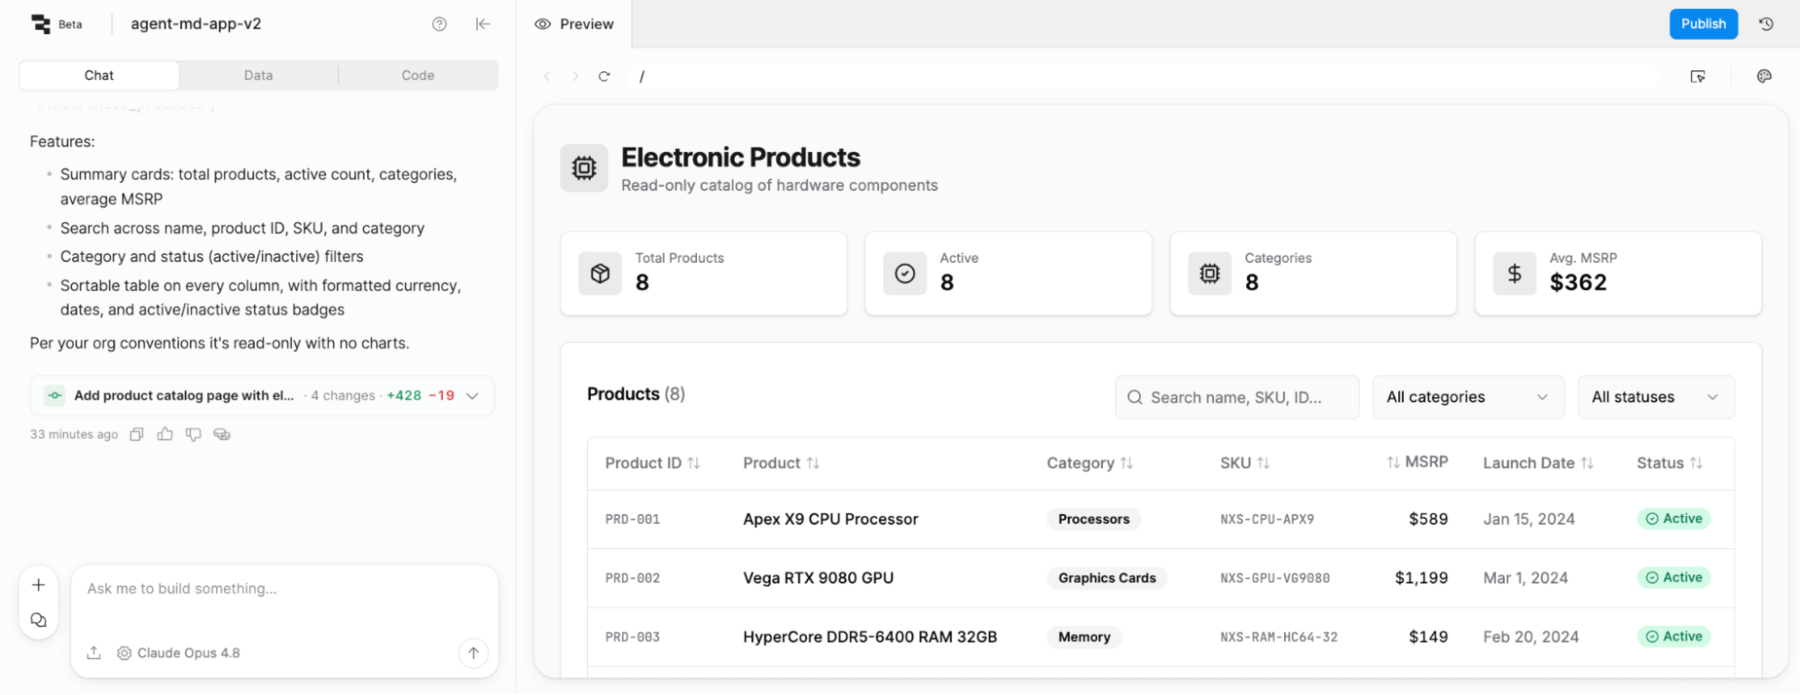Click Active status badge for PRD-001
Image resolution: width=1800 pixels, height=695 pixels.
1674,519
